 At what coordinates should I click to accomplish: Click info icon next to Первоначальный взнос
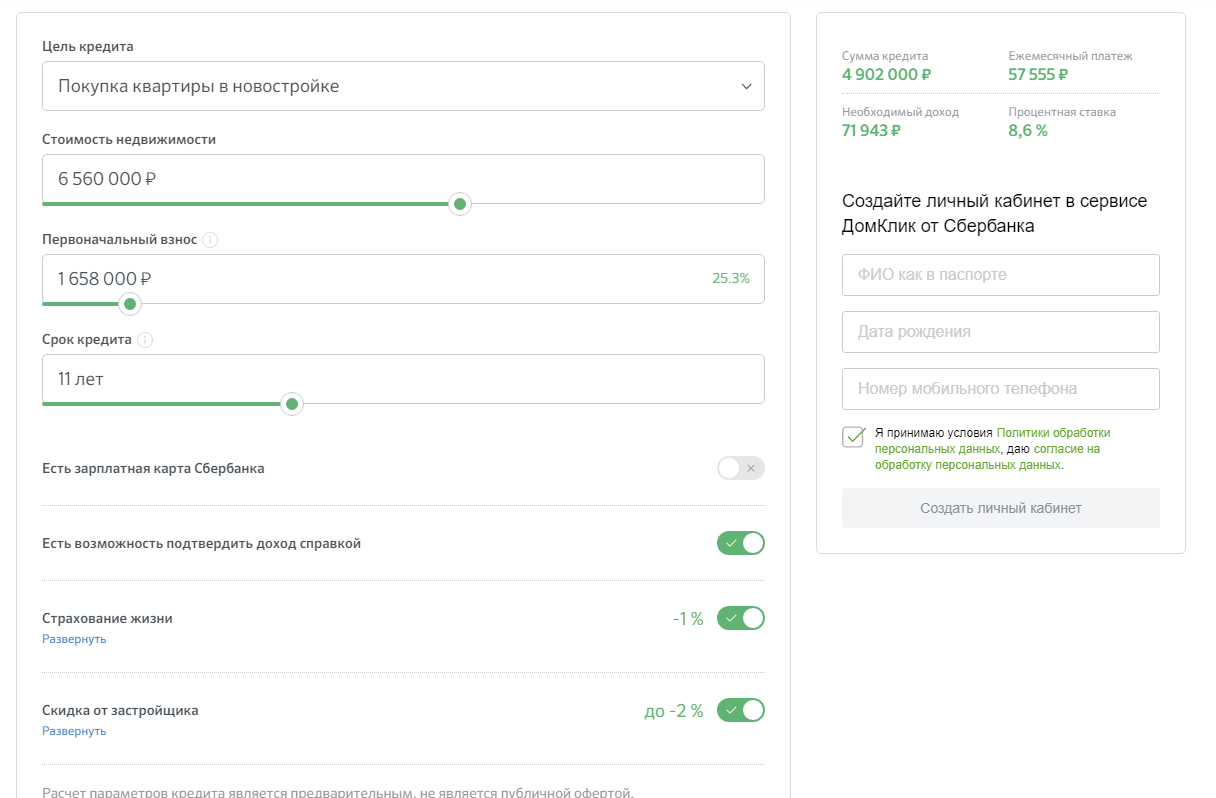pos(210,240)
